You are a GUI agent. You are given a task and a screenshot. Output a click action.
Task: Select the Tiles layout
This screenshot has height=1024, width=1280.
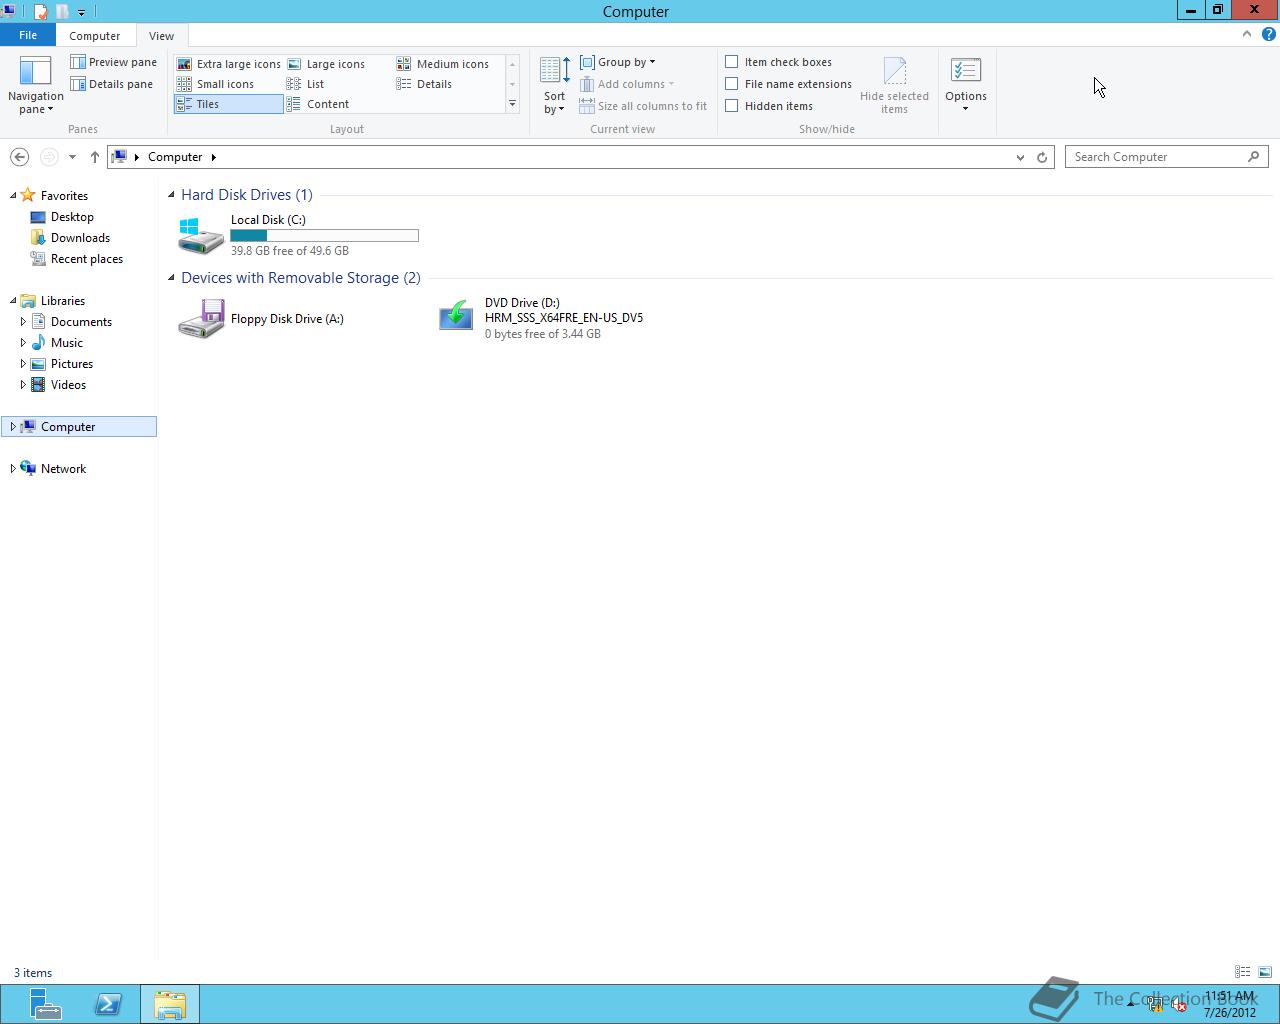tap(228, 104)
